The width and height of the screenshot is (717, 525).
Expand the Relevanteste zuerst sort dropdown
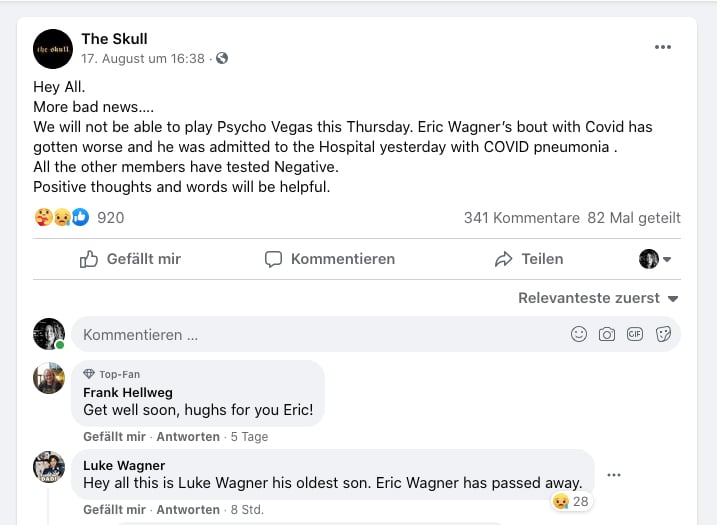(x=598, y=298)
